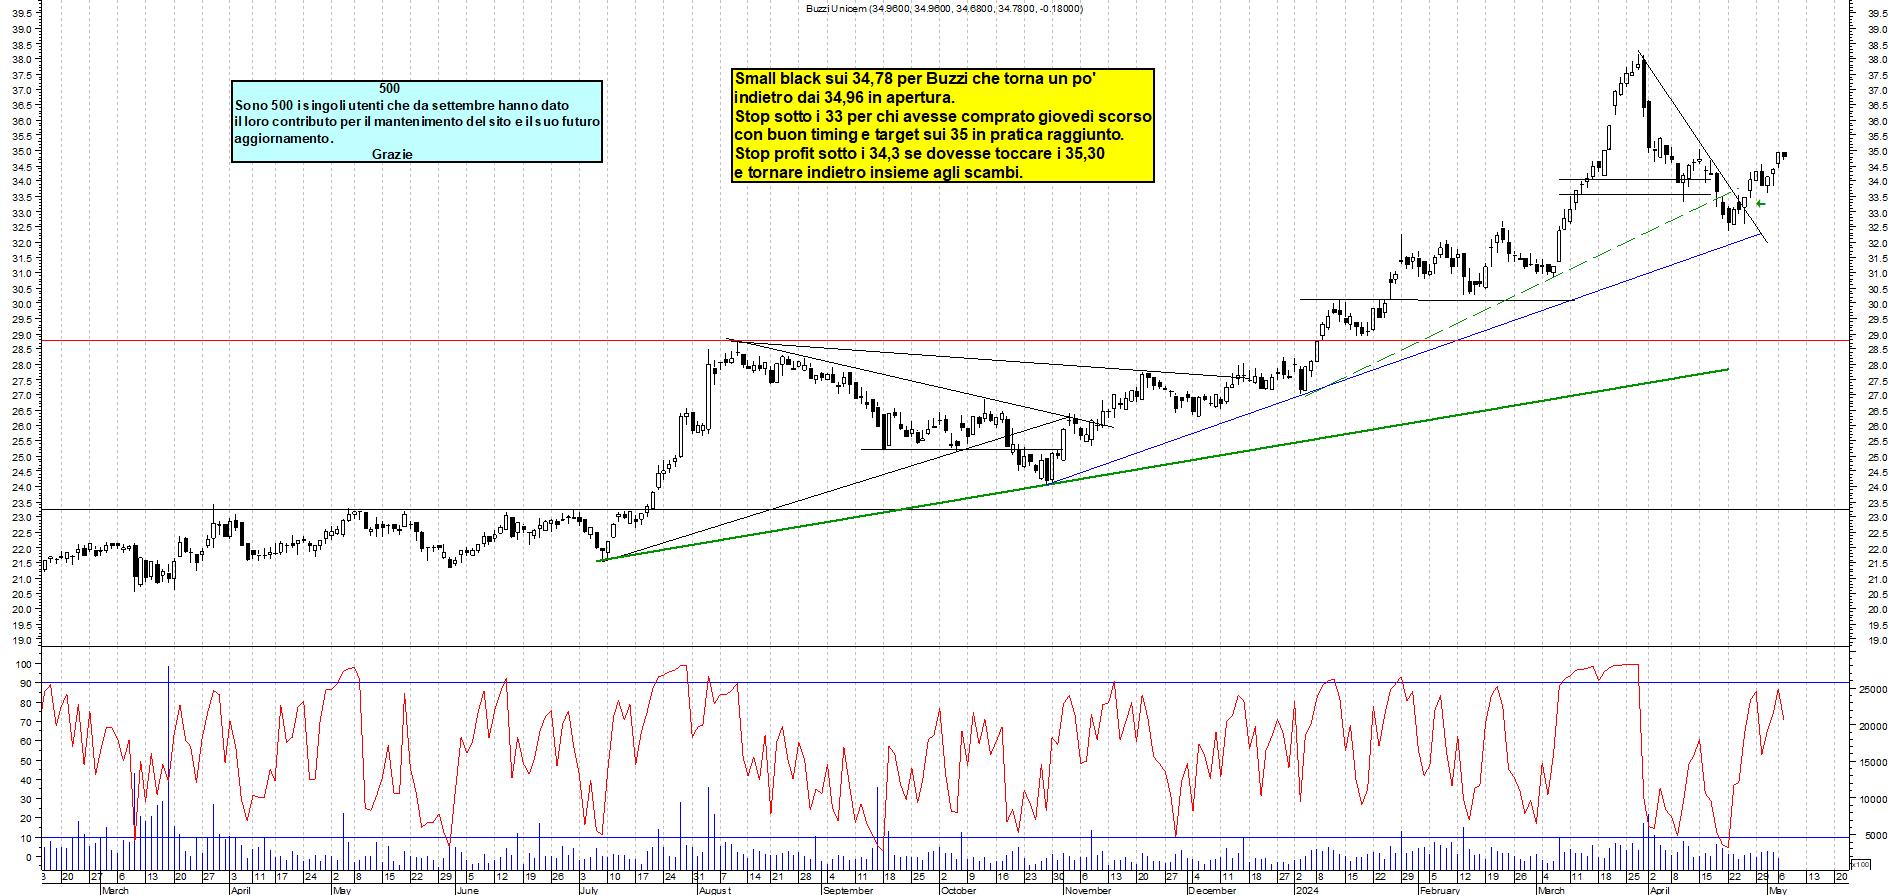Select the November label on the time axis
Image resolution: width=1890 pixels, height=895 pixels.
click(1088, 890)
